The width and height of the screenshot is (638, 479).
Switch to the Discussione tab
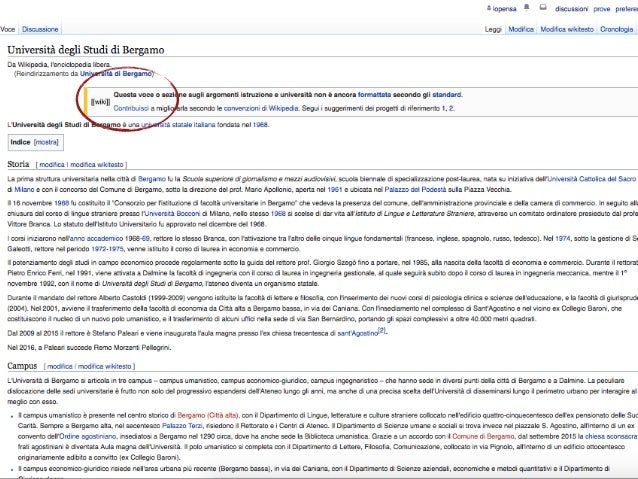click(x=40, y=29)
